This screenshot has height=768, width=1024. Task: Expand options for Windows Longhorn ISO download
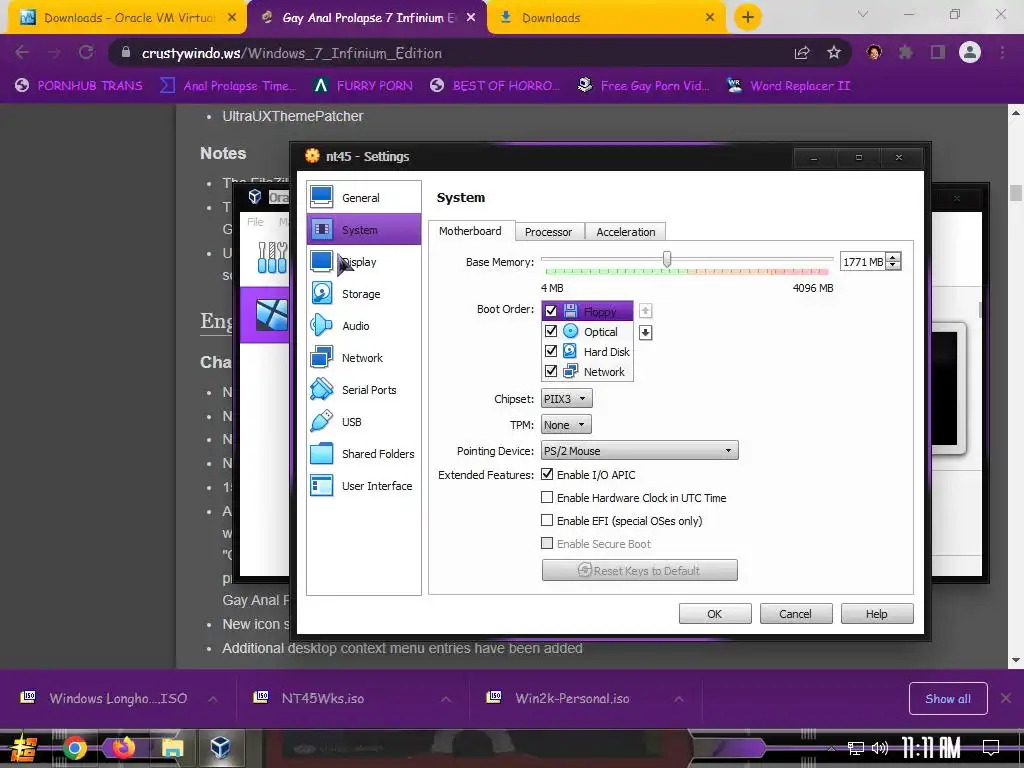tap(213, 699)
